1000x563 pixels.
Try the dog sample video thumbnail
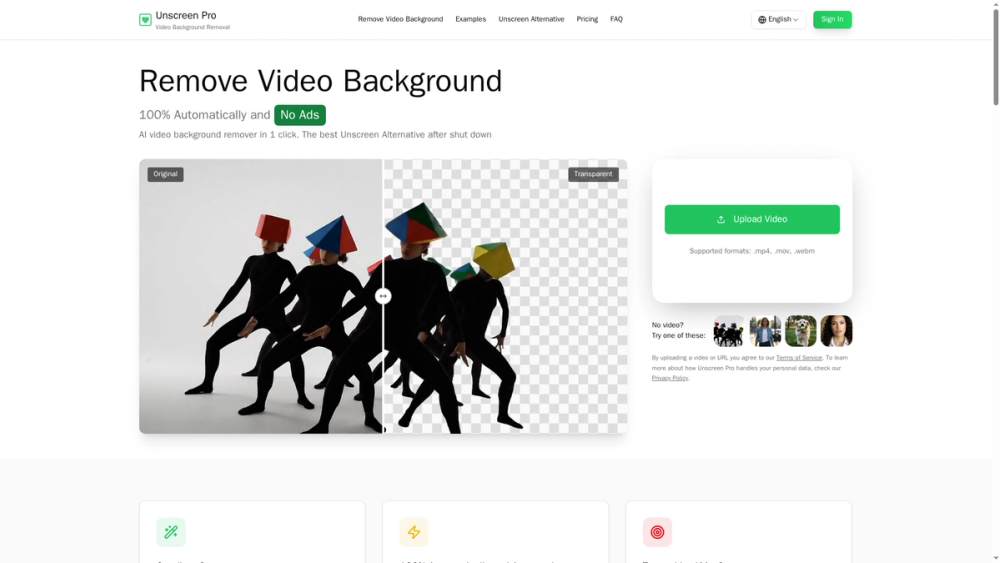point(800,331)
